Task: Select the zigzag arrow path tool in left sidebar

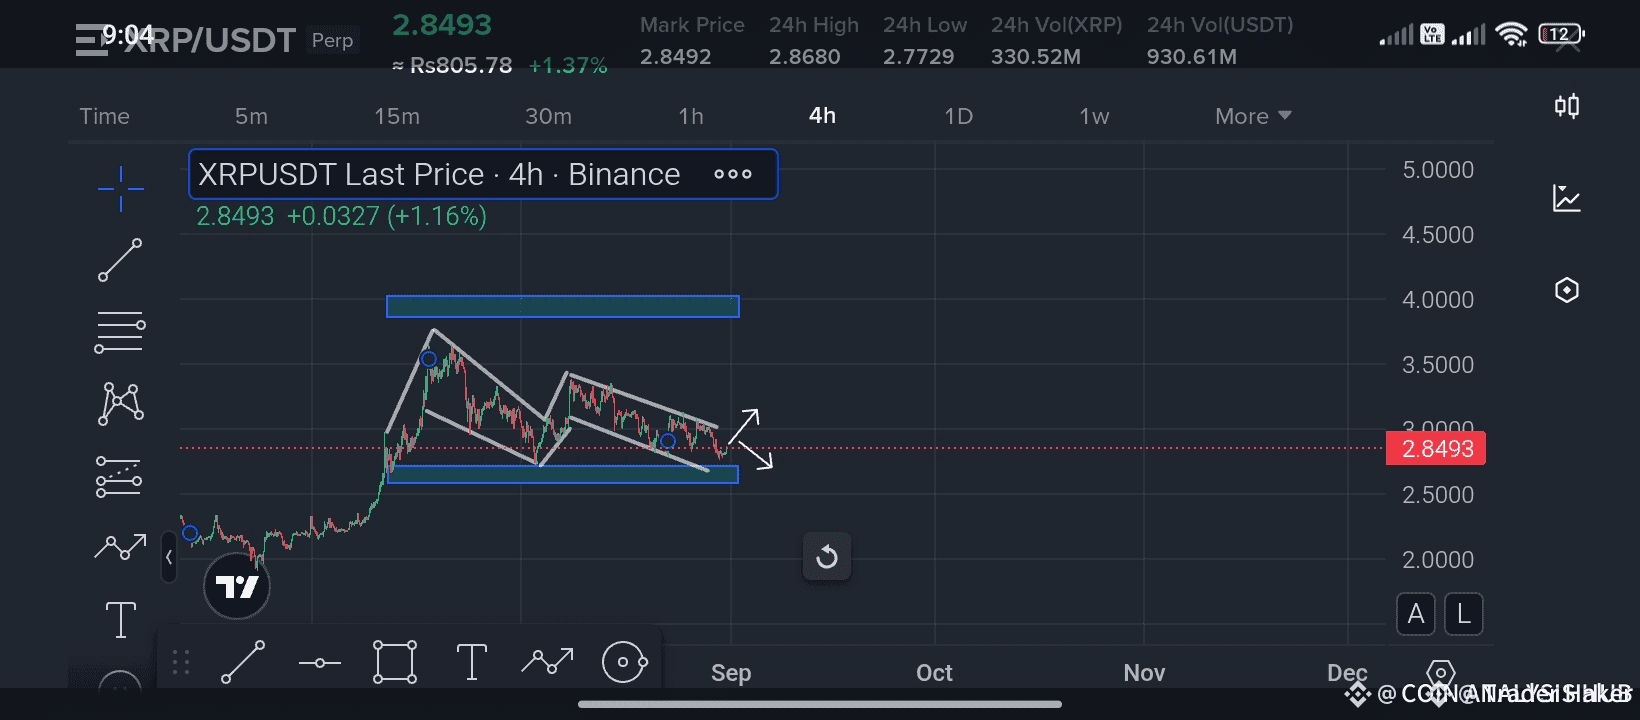Action: pos(120,546)
